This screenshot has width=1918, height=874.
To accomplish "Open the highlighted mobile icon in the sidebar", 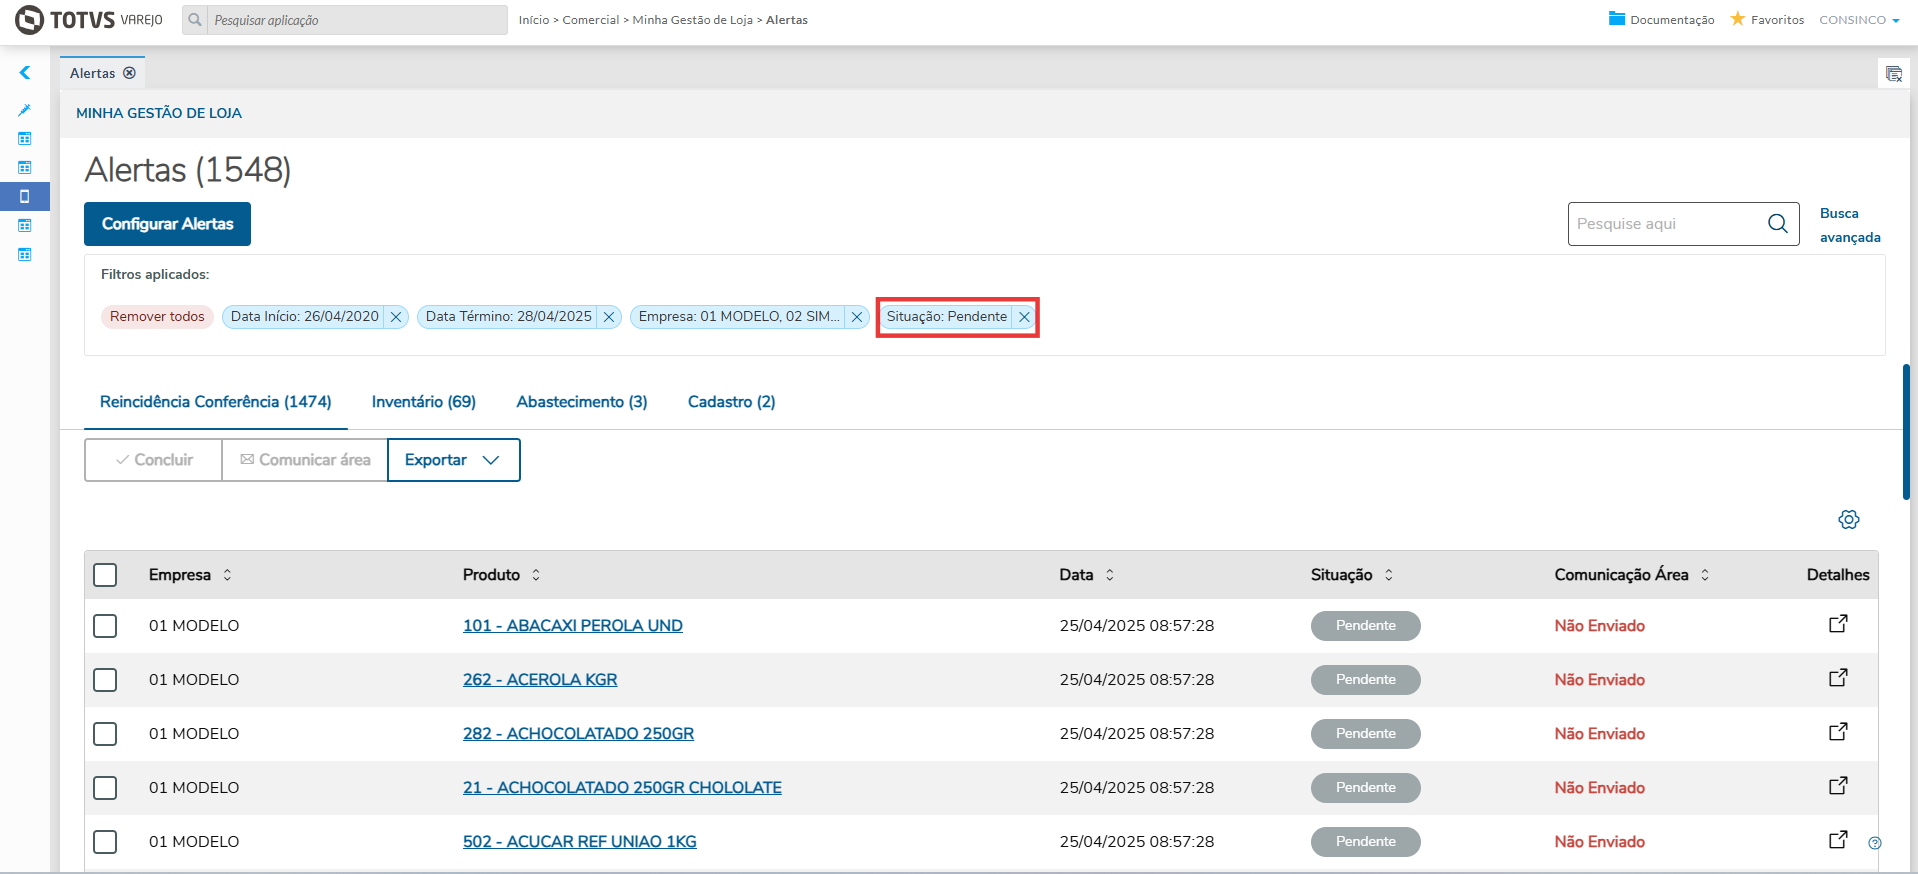I will [x=25, y=196].
